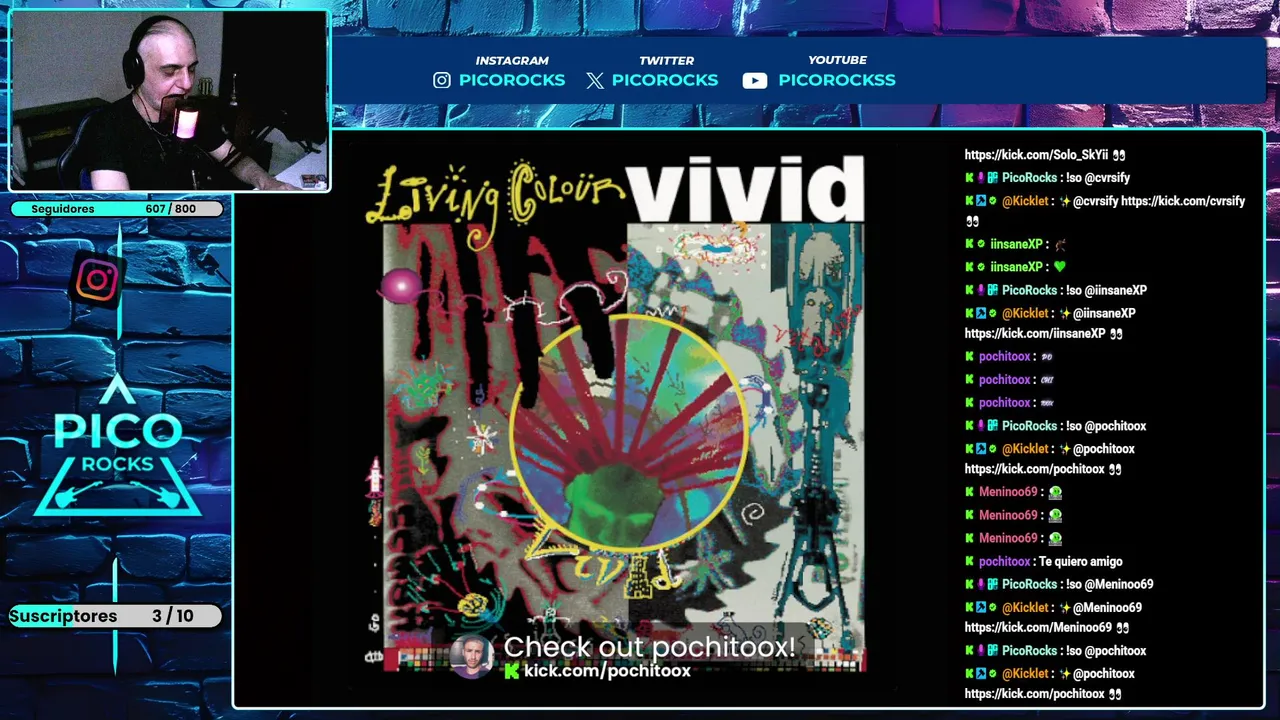The image size is (1280, 720).
Task: Click the green Kick logo beside kick.com/pochitoox
Action: (512, 671)
